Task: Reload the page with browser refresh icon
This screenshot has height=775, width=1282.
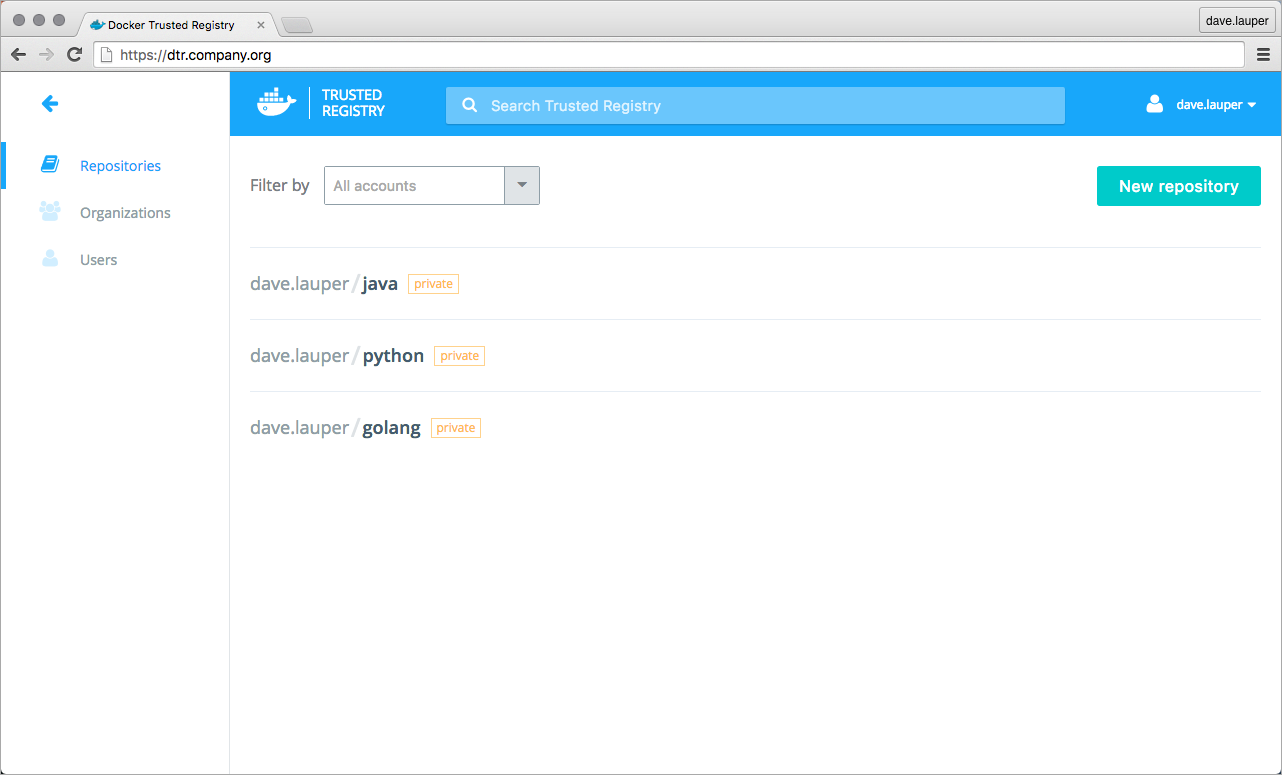Action: tap(74, 55)
